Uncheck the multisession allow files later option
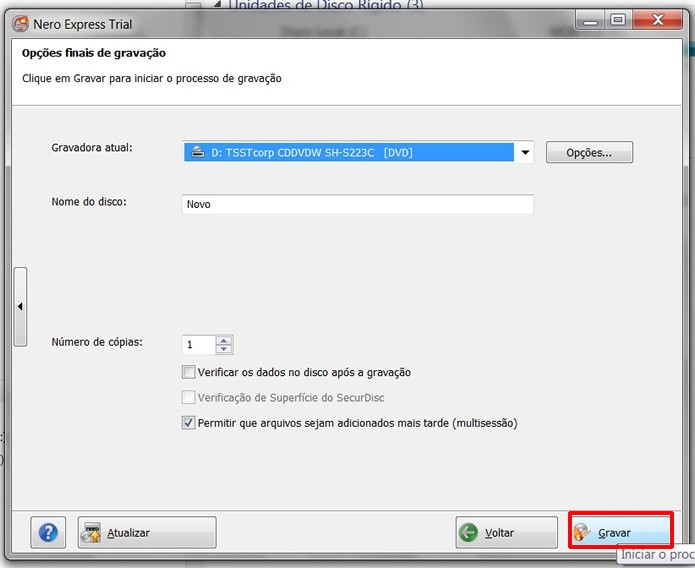The height and width of the screenshot is (568, 695). pyautogui.click(x=188, y=423)
